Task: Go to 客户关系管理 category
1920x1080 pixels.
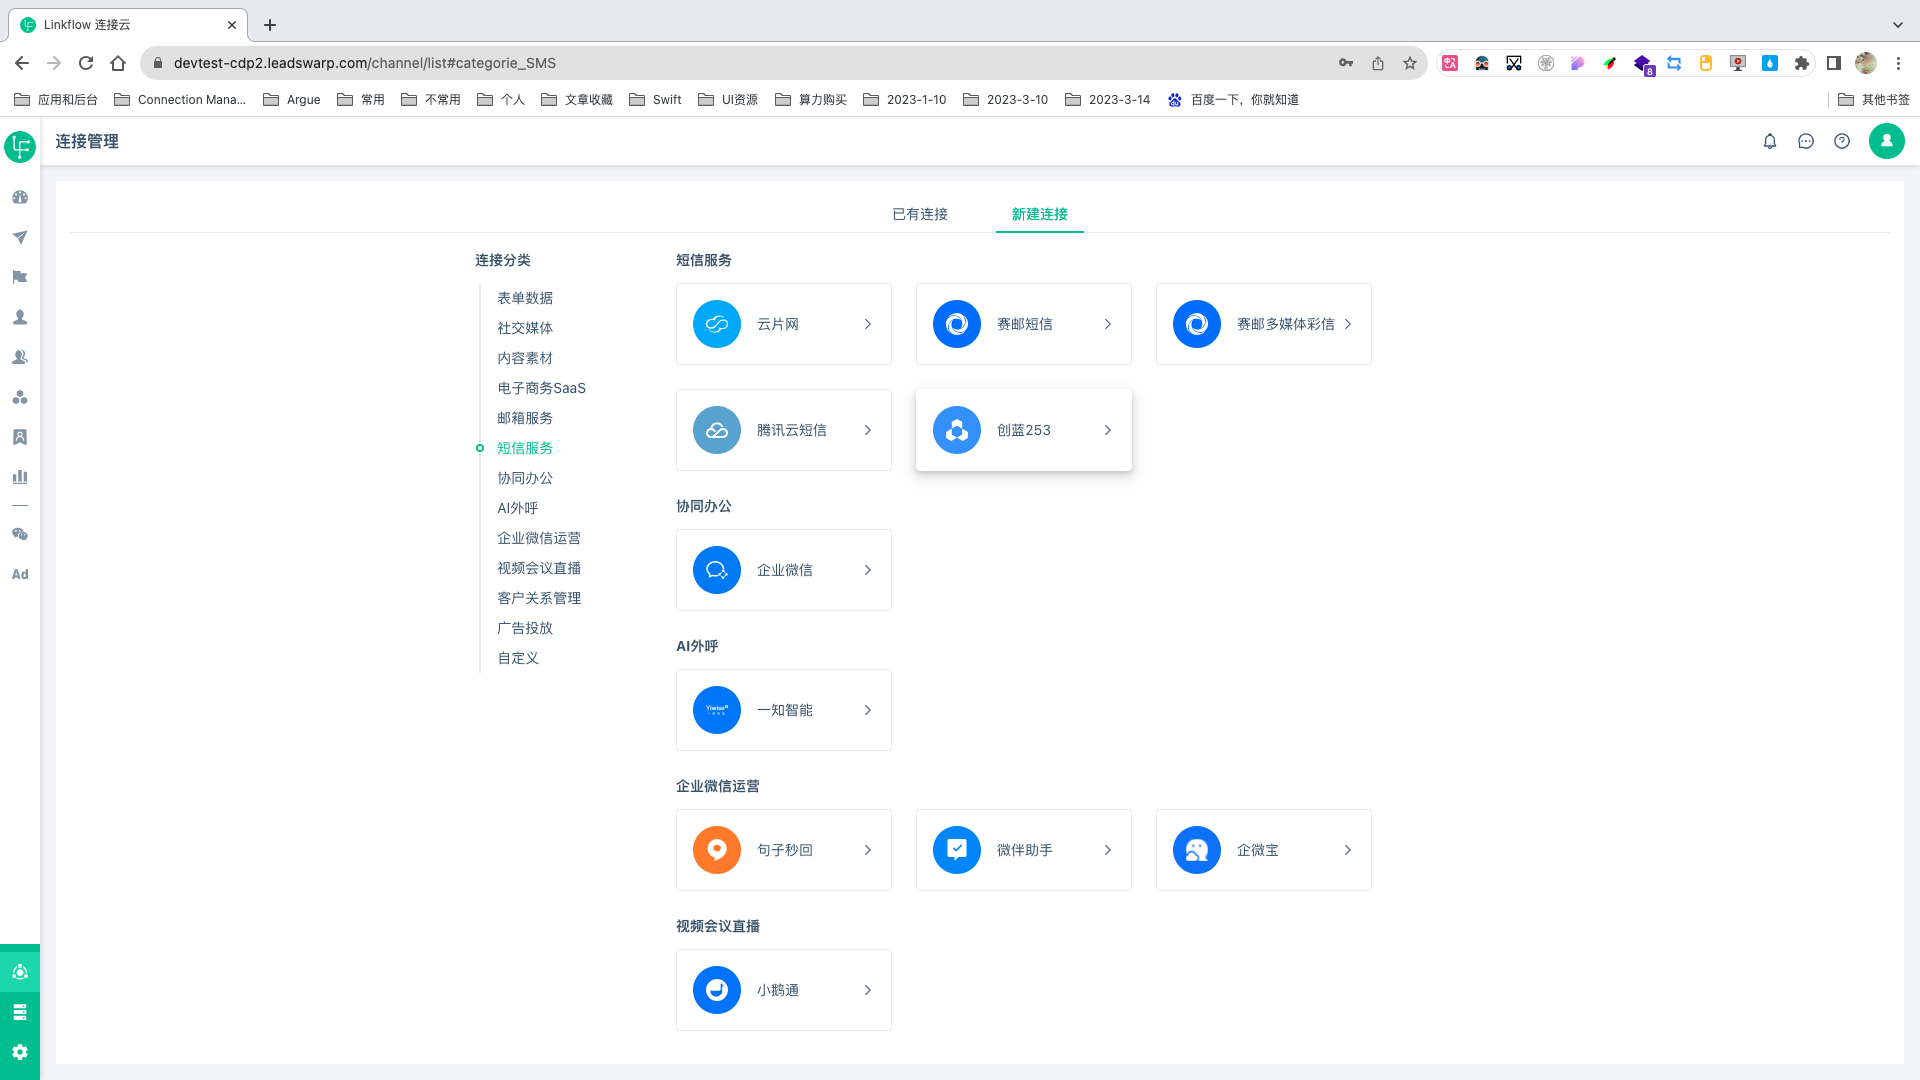Action: tap(539, 598)
